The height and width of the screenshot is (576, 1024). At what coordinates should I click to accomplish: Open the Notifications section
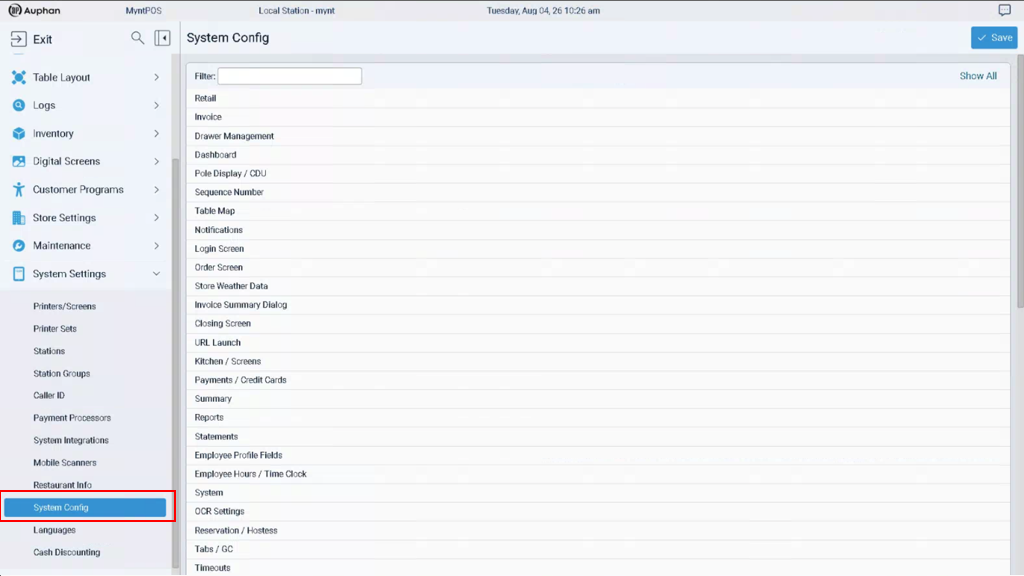coord(598,230)
